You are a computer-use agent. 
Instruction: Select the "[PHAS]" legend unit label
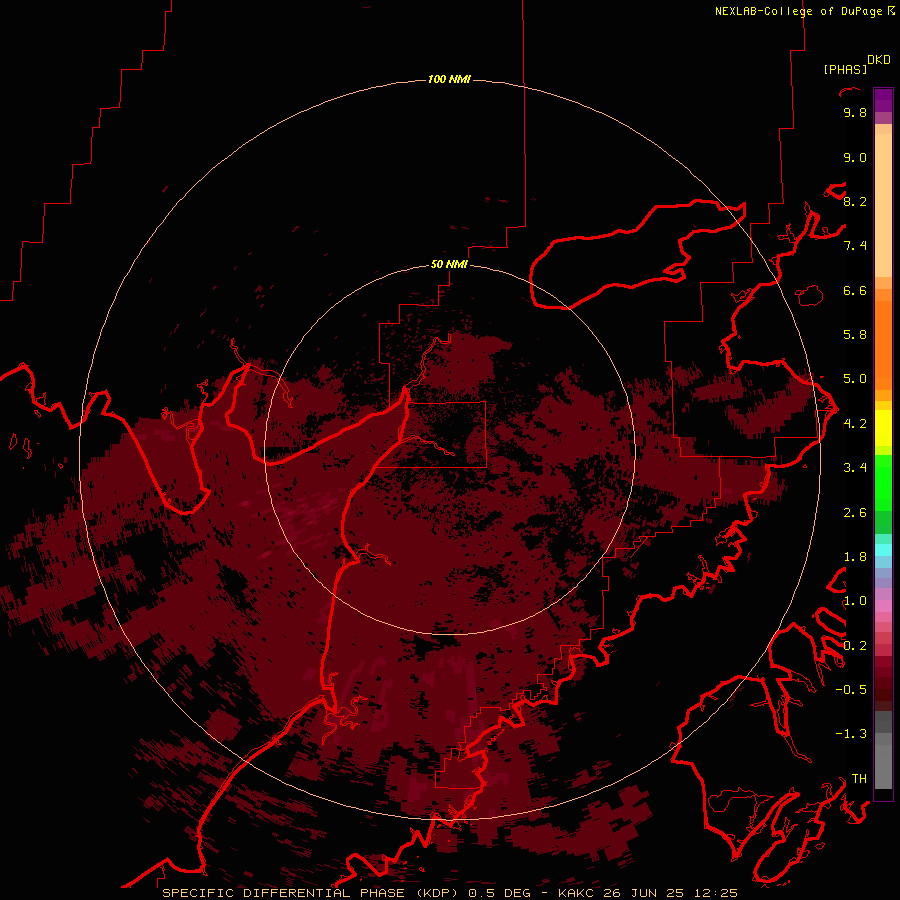click(x=845, y=69)
